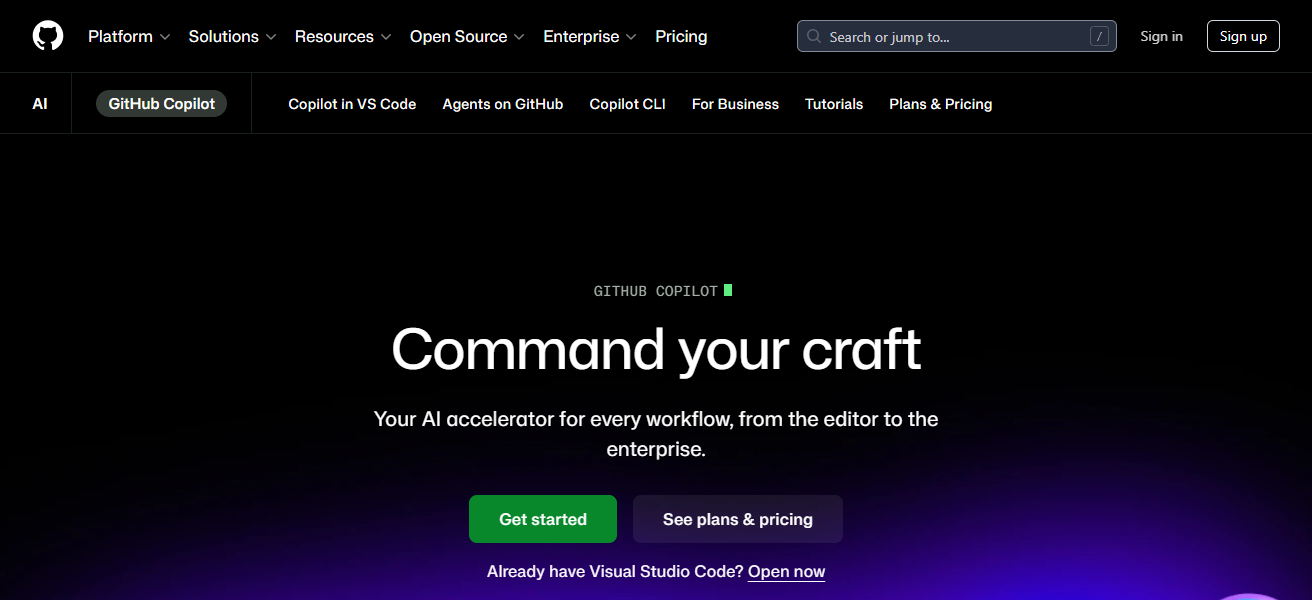Image resolution: width=1312 pixels, height=600 pixels.
Task: Click 'Already have Visual Studio Code?' text
Action: coord(615,572)
